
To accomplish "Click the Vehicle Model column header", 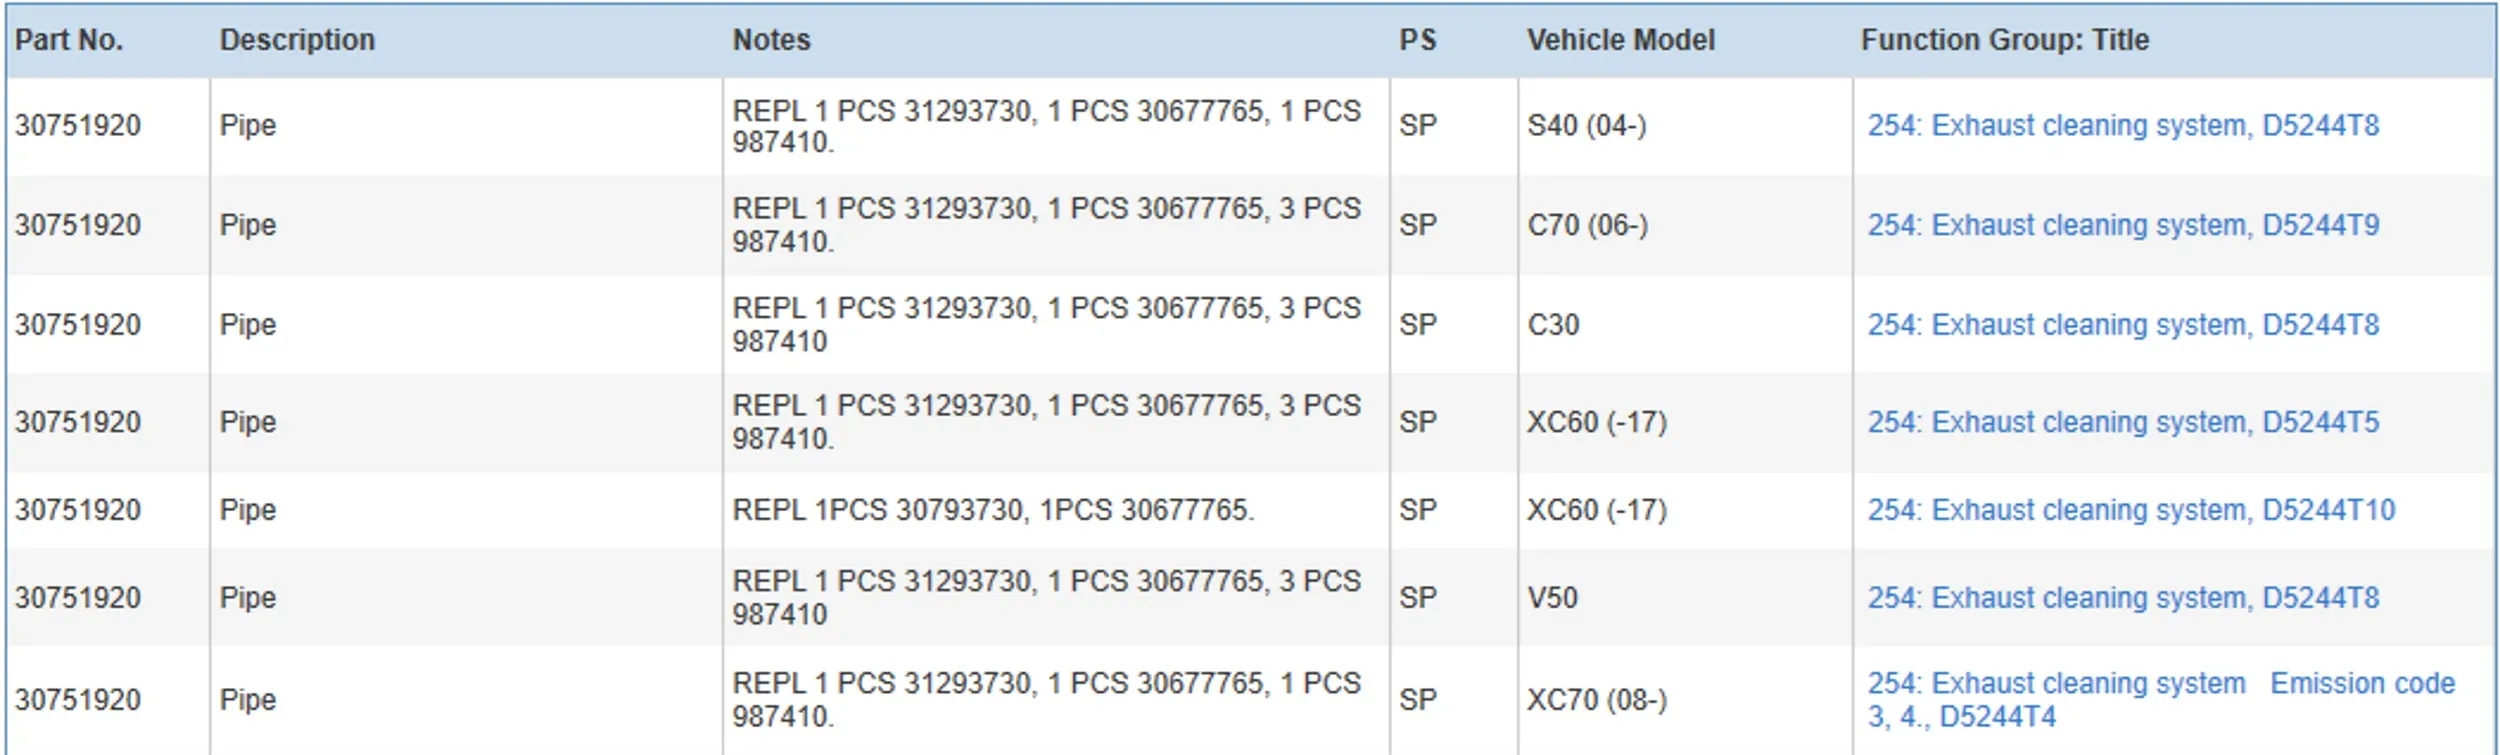I will (1620, 40).
